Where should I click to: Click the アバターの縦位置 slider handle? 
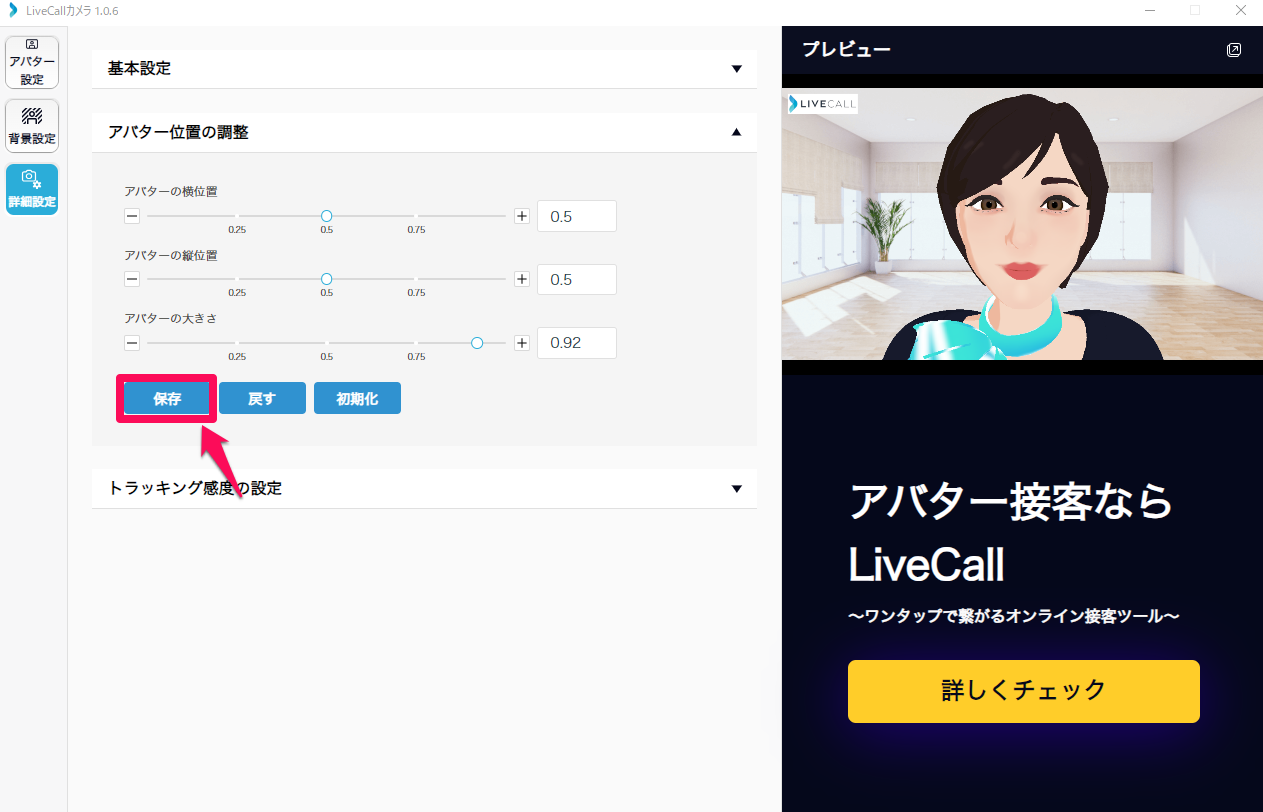[x=326, y=279]
